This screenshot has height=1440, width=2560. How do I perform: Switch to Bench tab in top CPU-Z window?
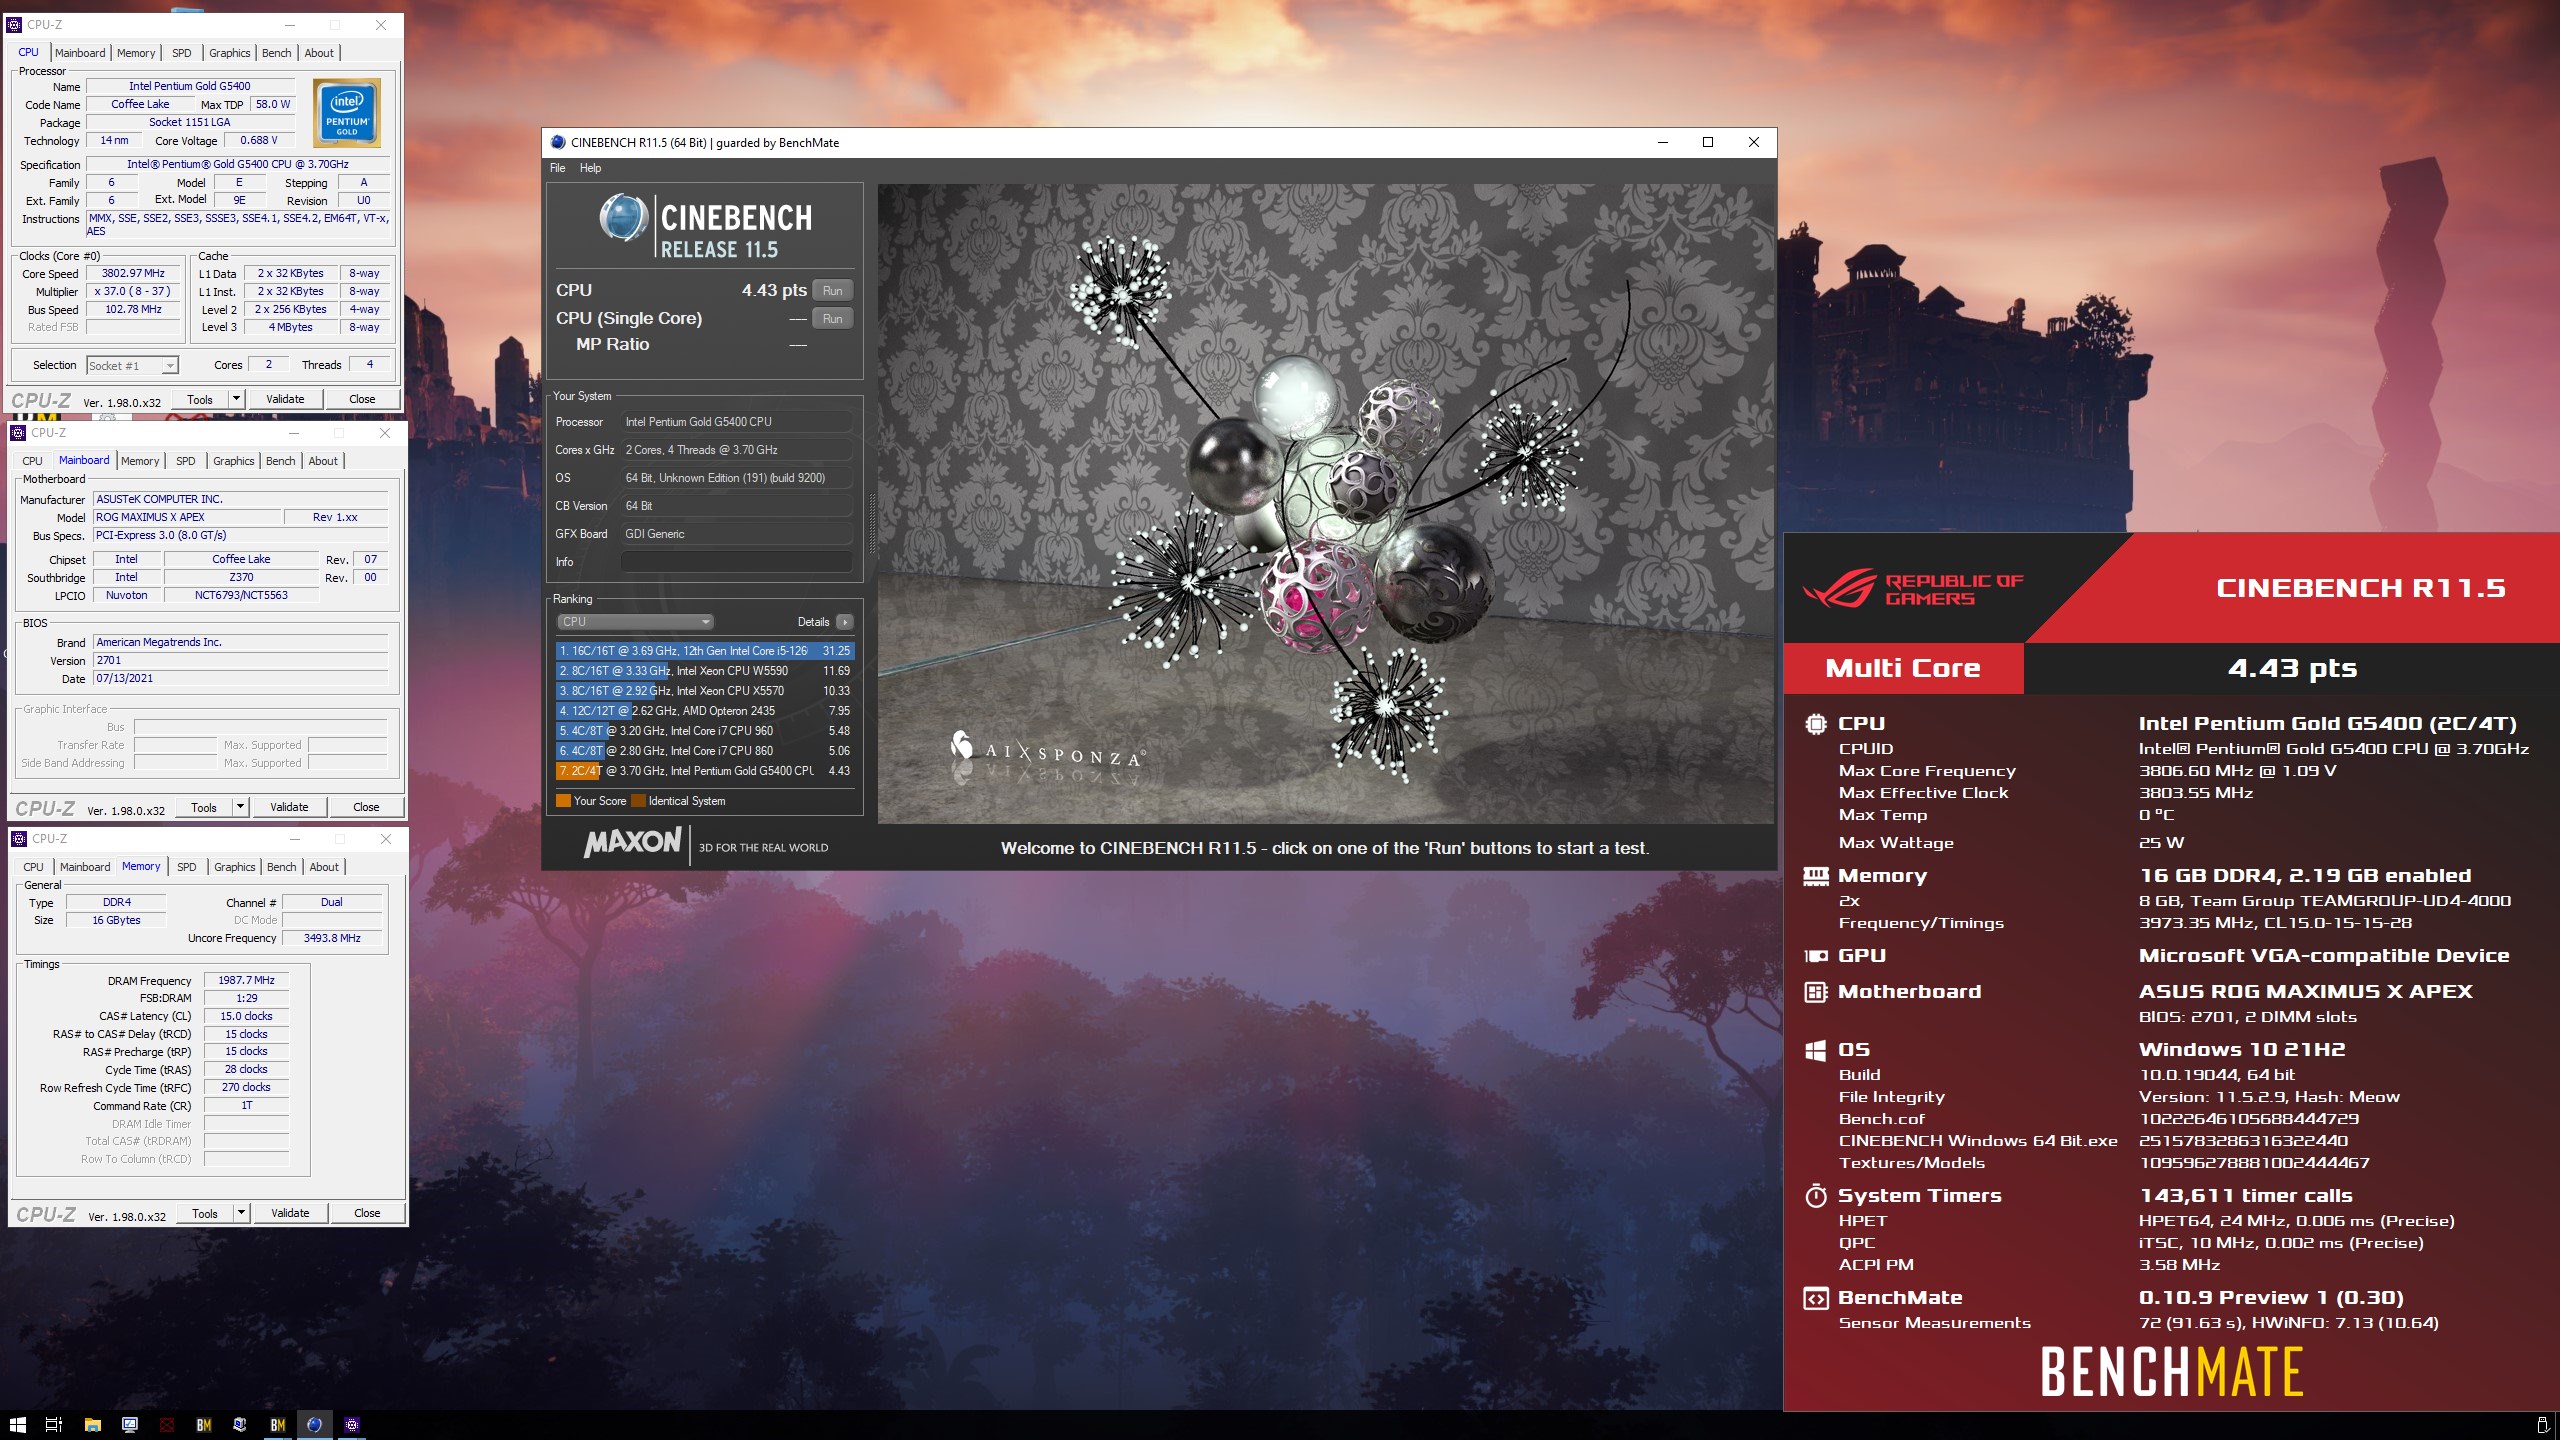[277, 53]
